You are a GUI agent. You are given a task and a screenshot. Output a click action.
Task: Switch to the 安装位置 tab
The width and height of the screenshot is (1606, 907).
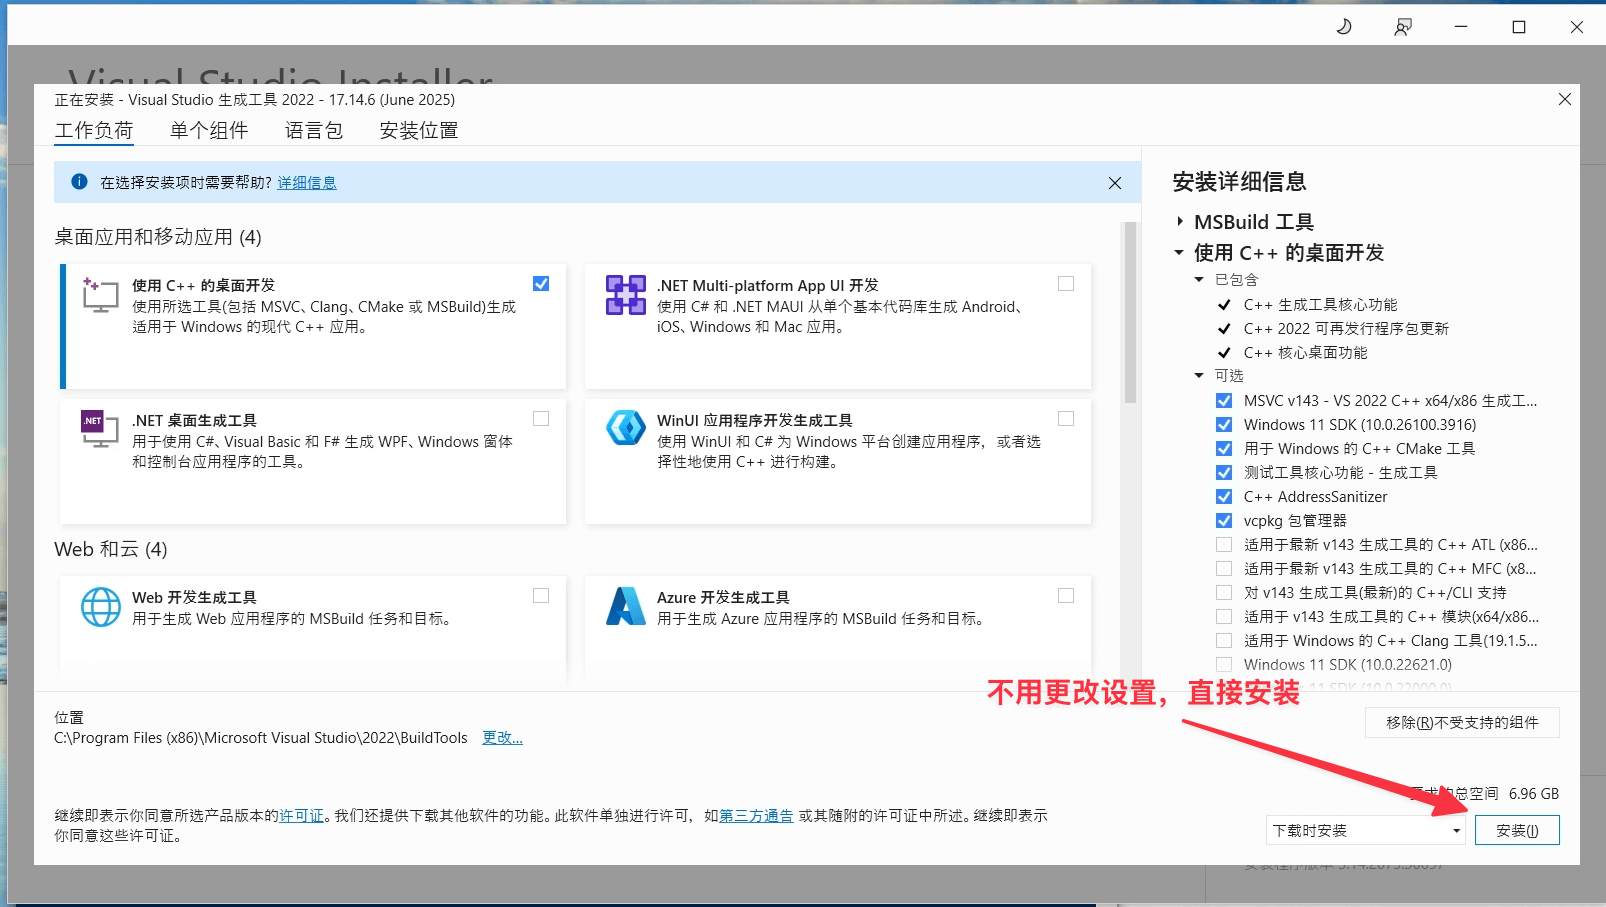[x=419, y=130]
